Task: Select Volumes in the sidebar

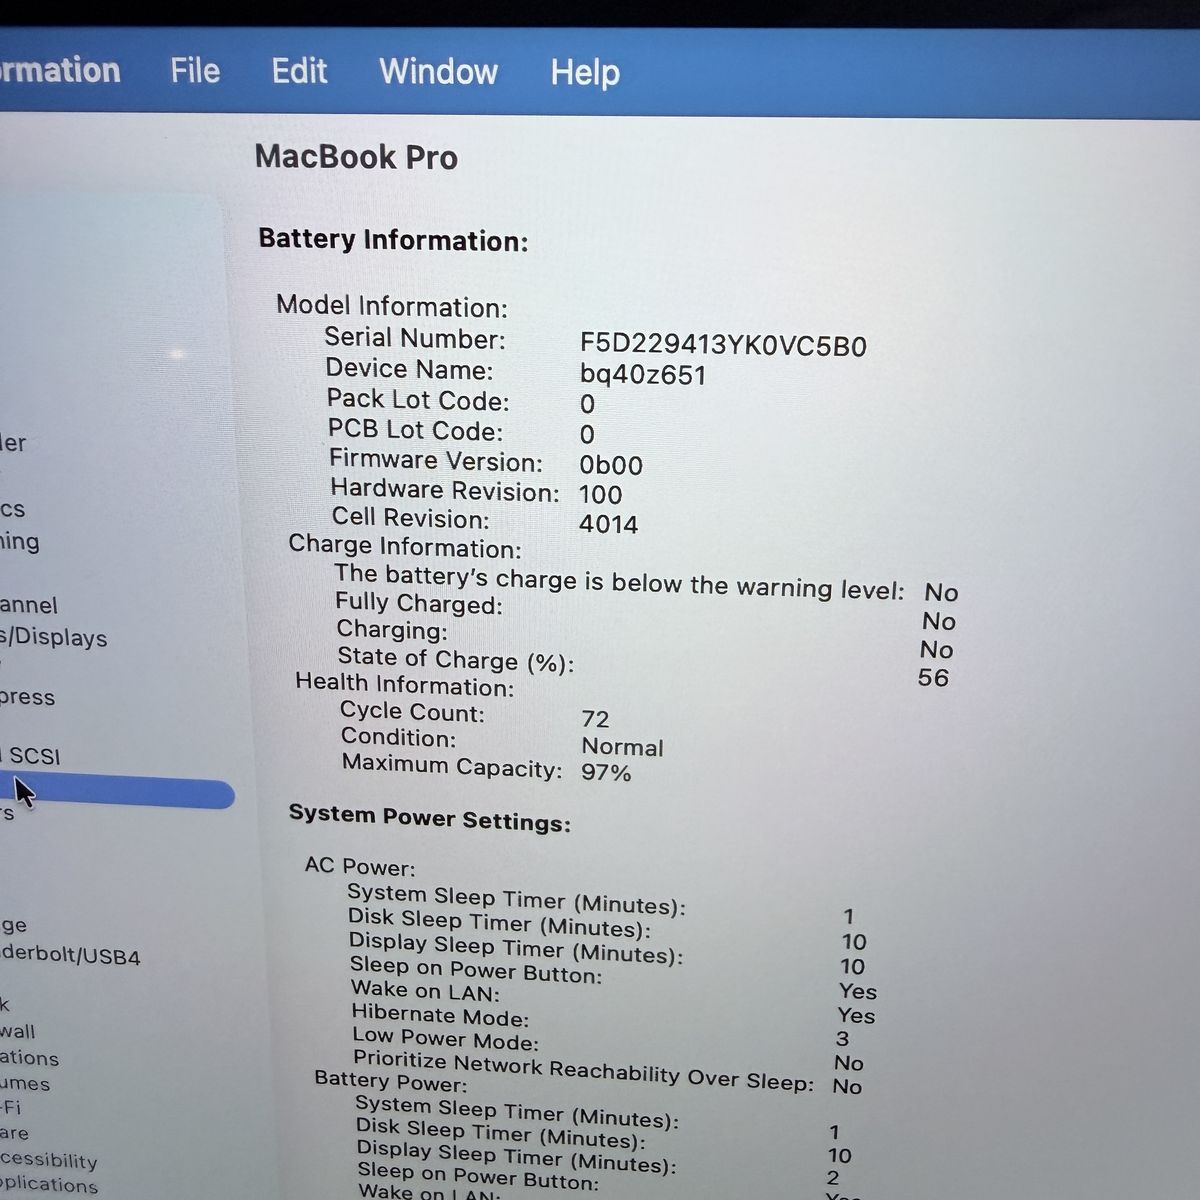Action: [x=25, y=1083]
